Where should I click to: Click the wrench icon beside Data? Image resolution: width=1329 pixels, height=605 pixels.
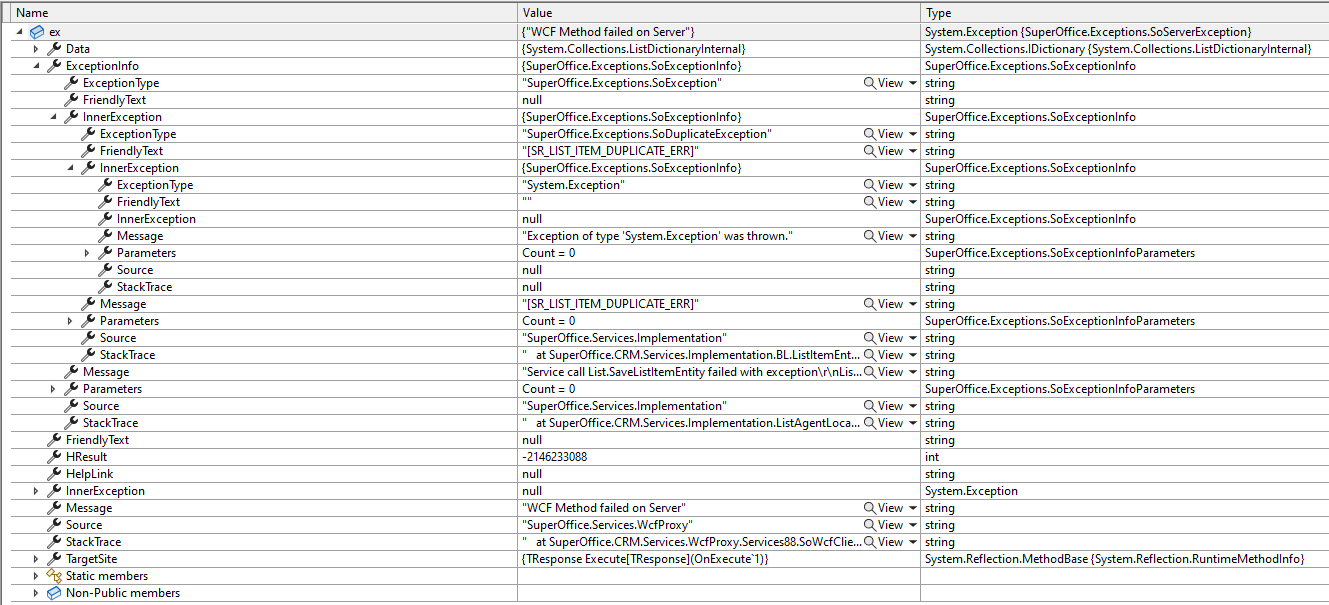(x=54, y=49)
